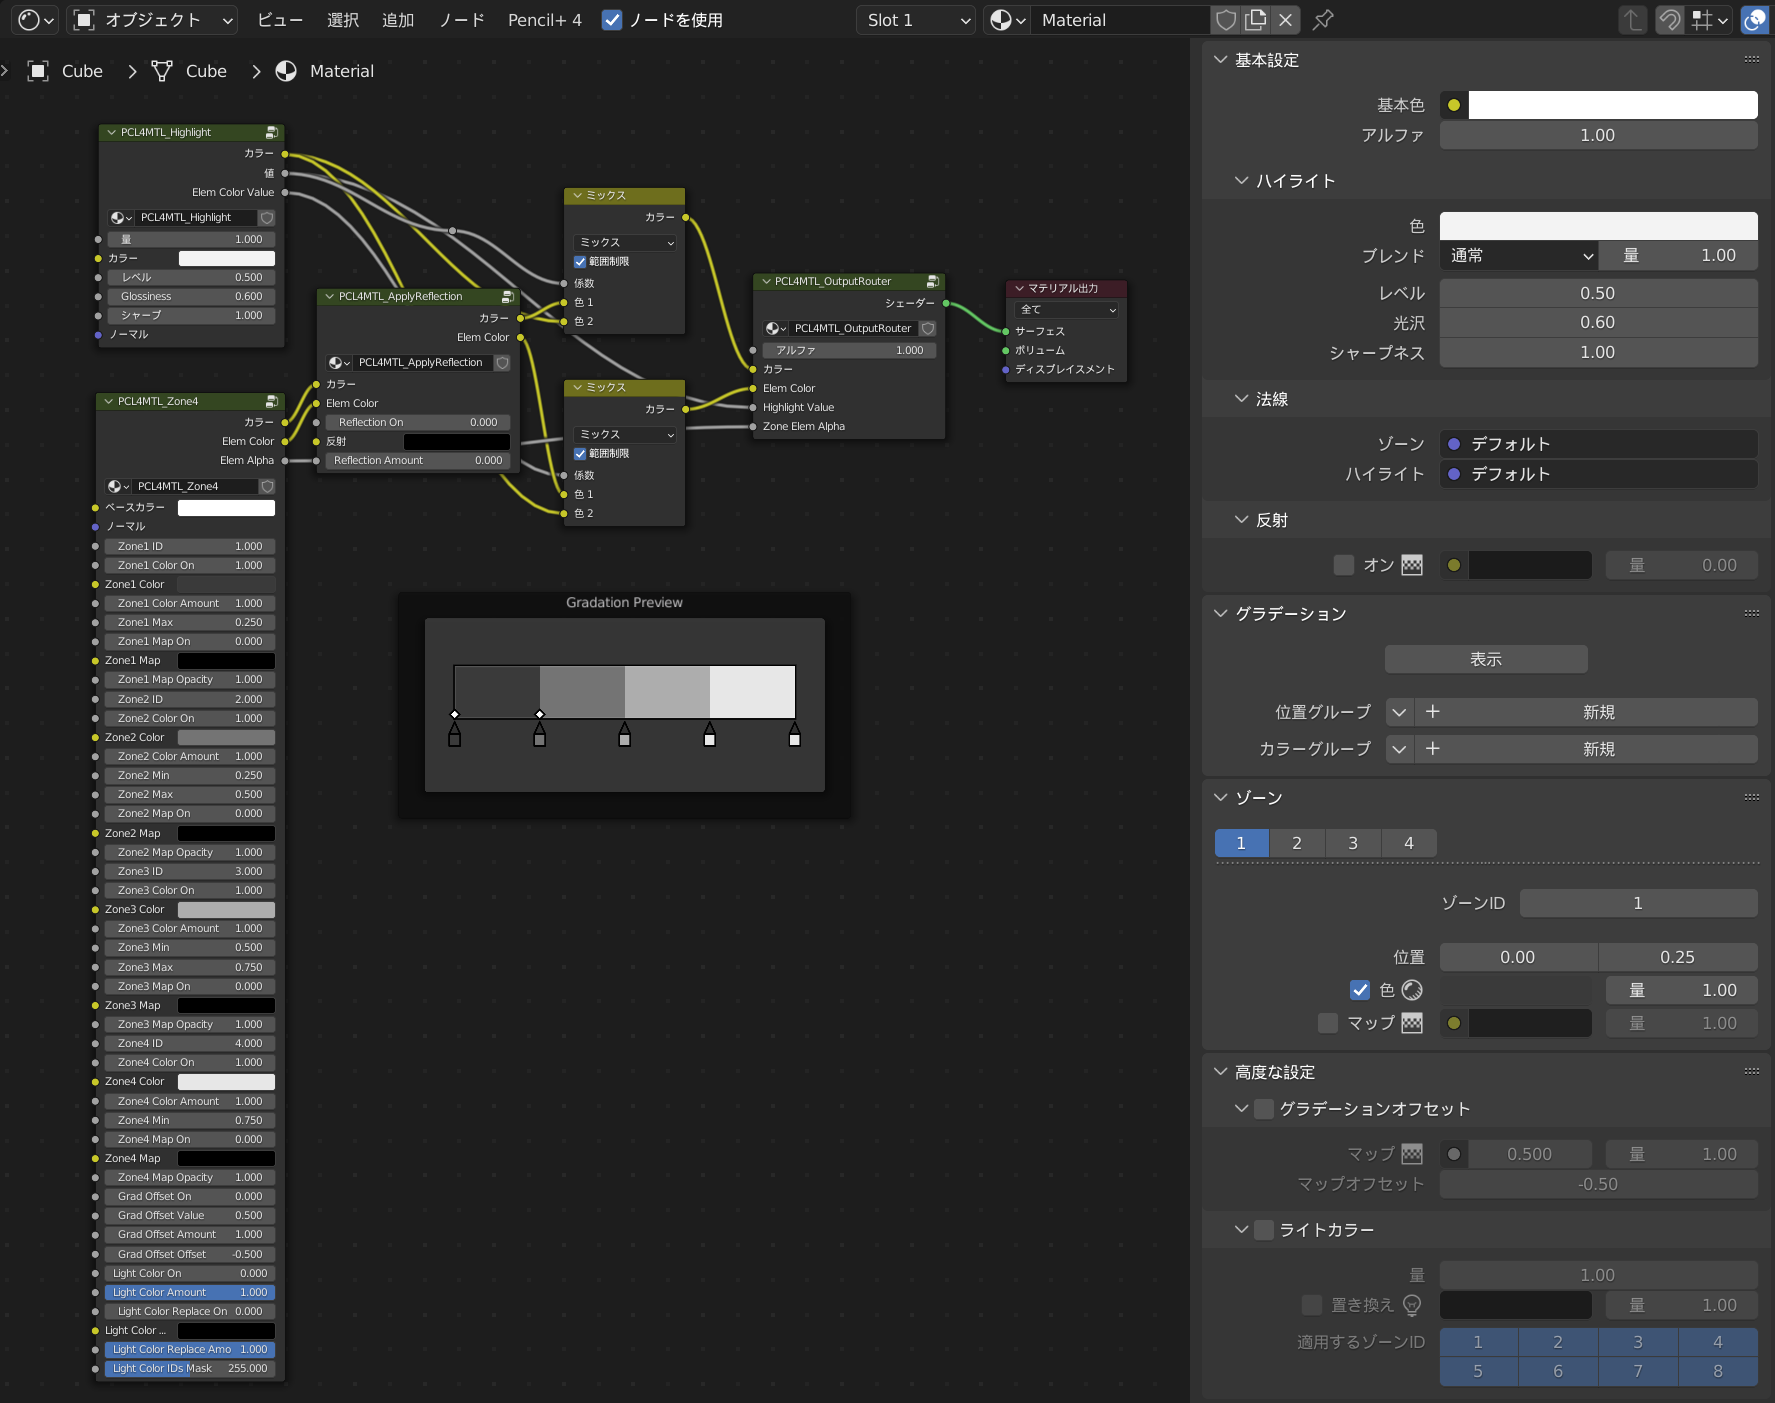Open オブジェクト shader type dropdown
The width and height of the screenshot is (1775, 1403).
coord(152,20)
